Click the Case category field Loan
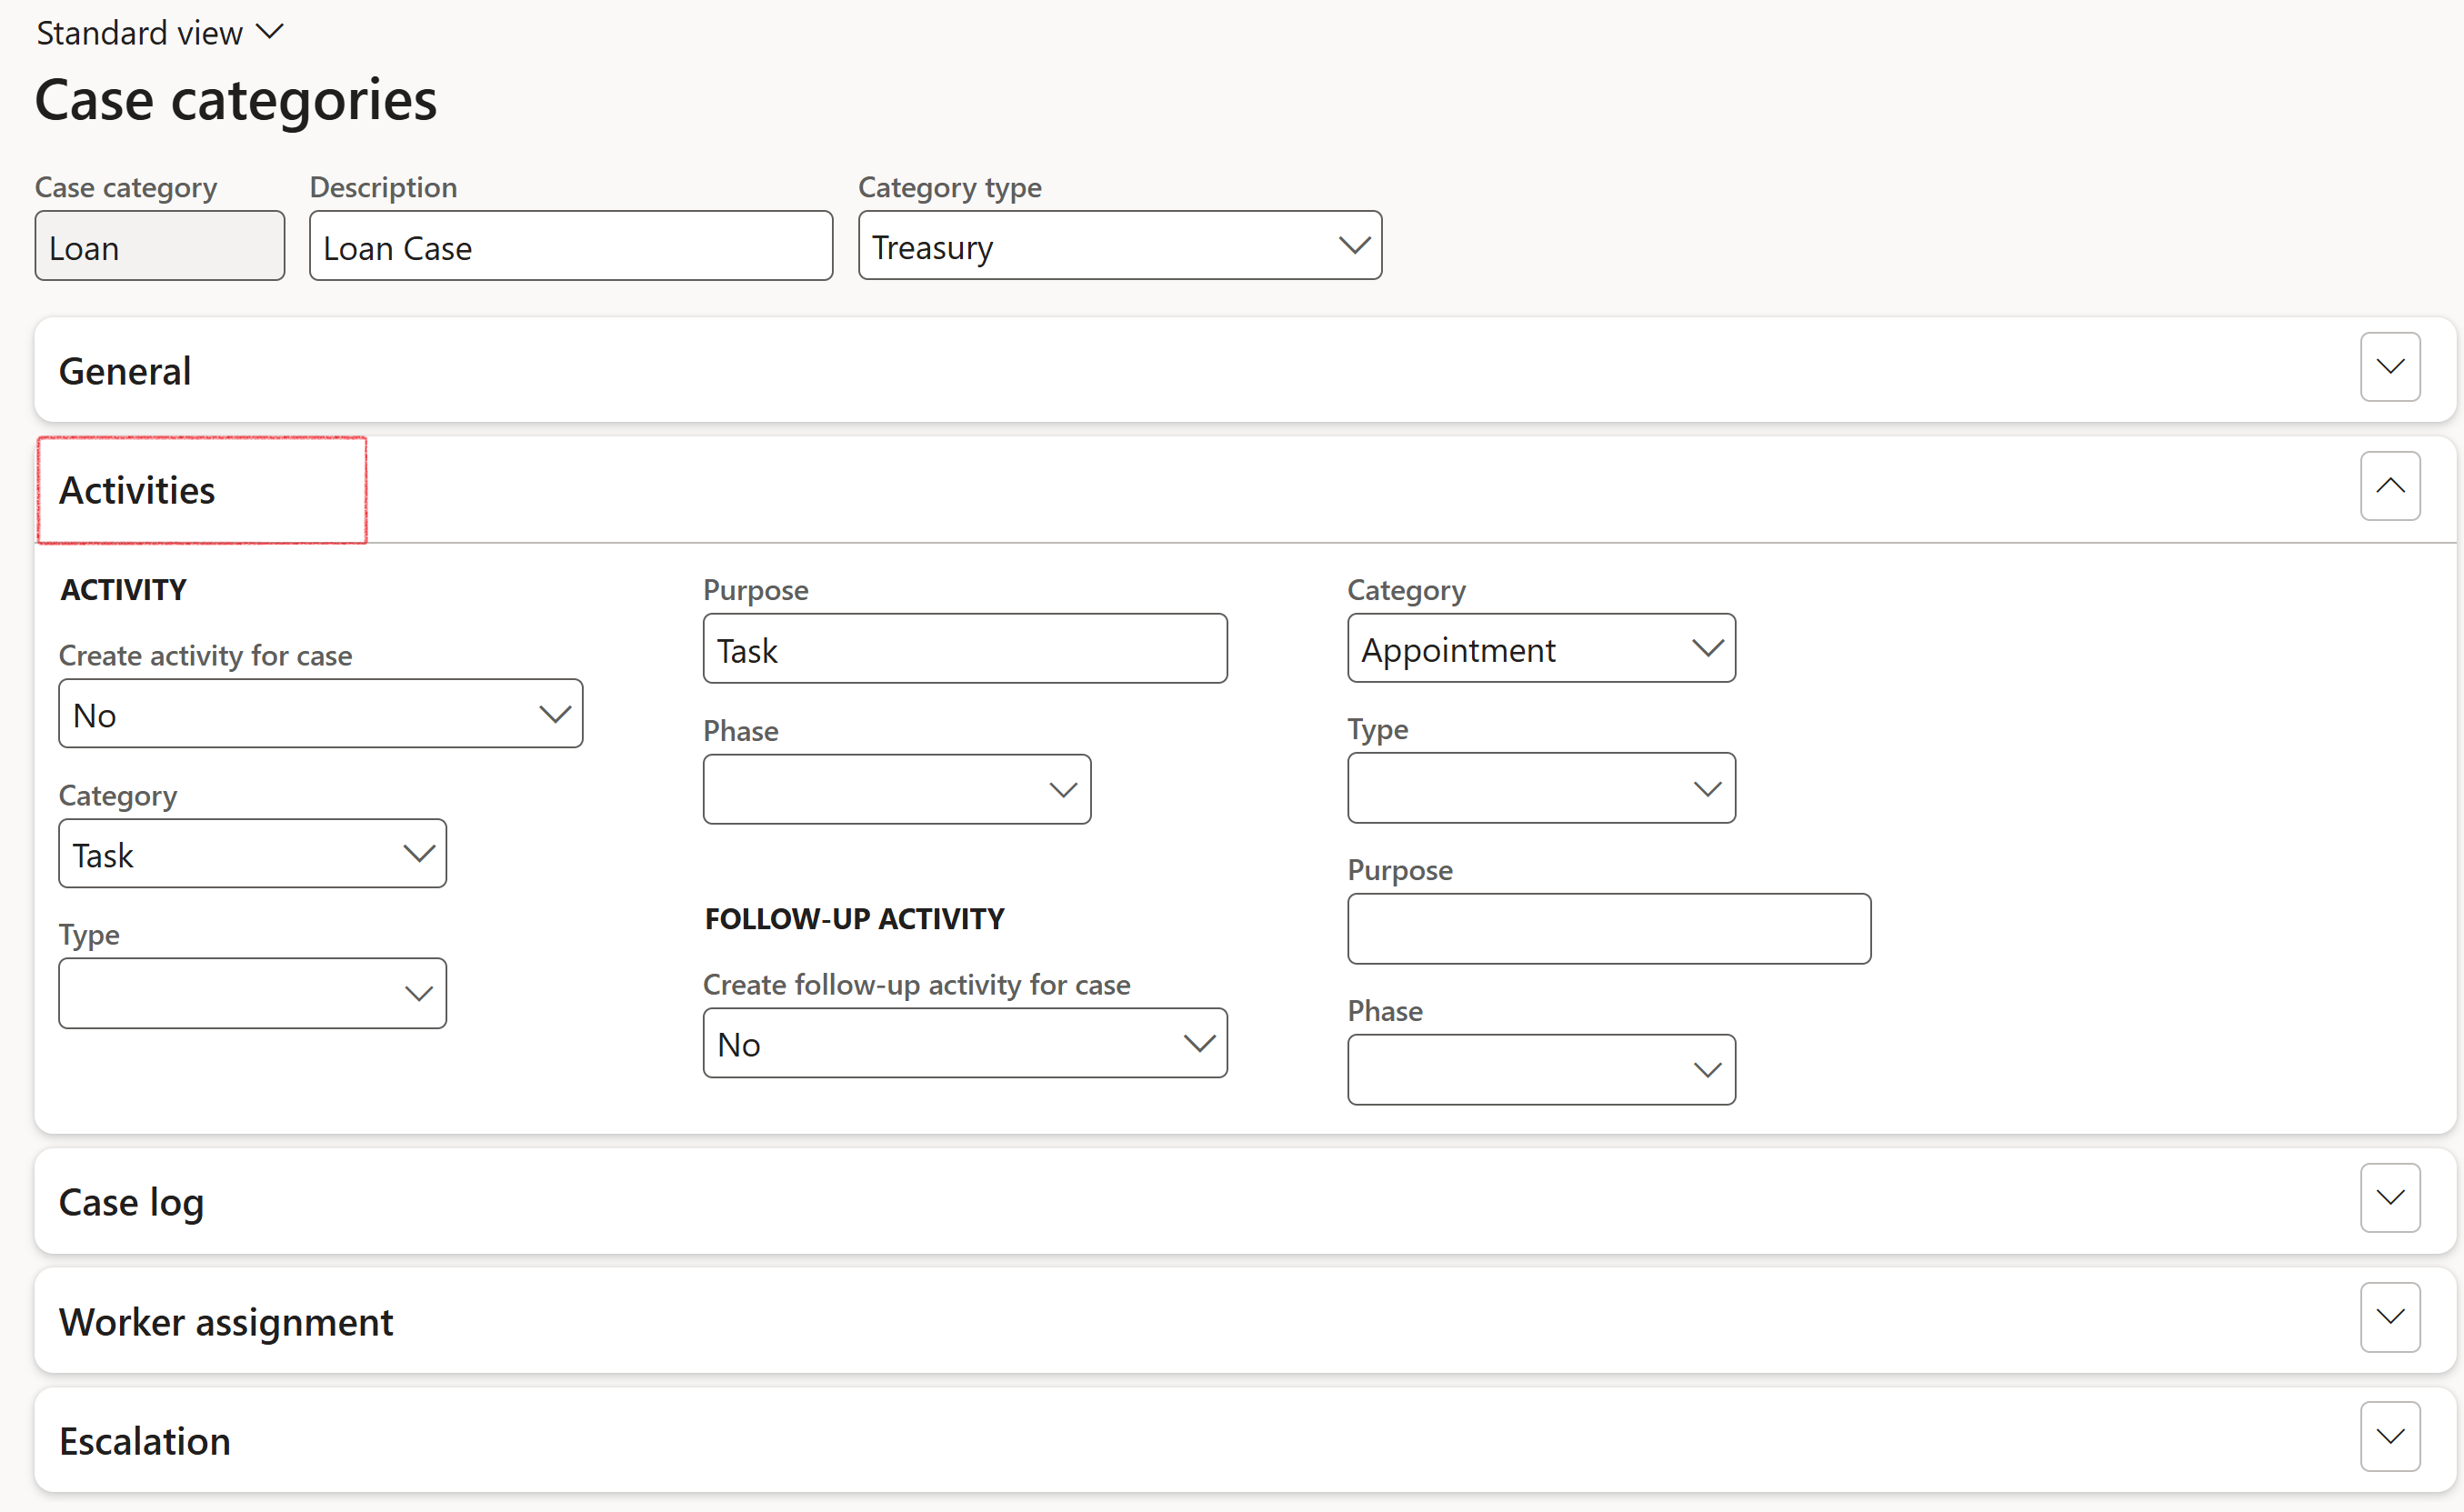The height and width of the screenshot is (1512, 2464). click(159, 247)
